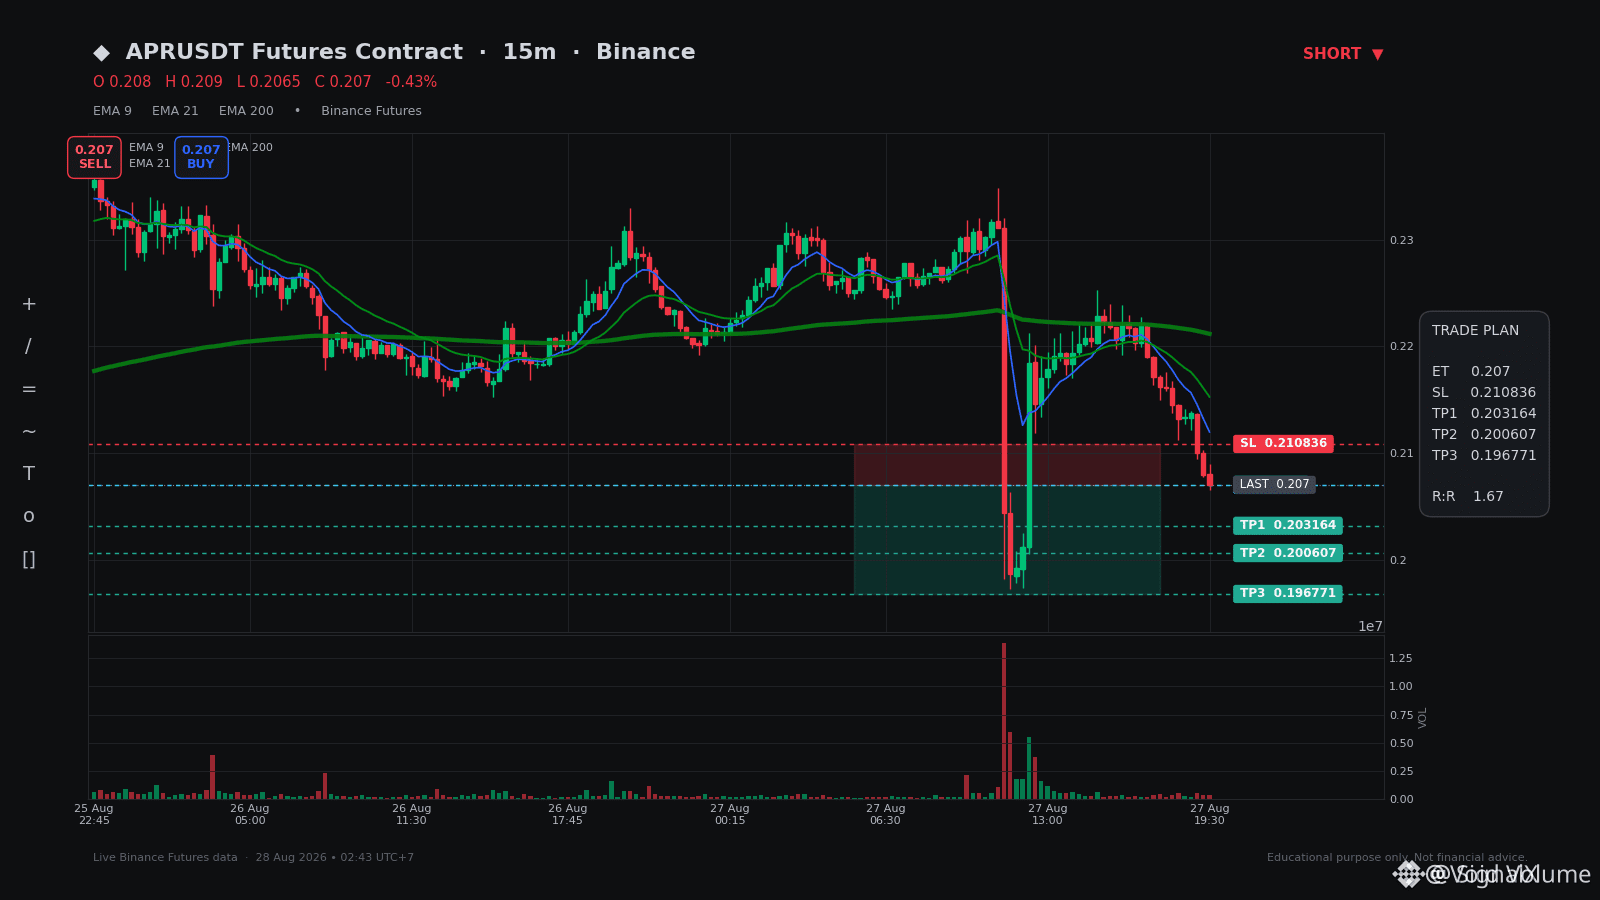Screen dimensions: 1600x900
Task: Click the Educational purpose only disclaimer text
Action: point(1397,858)
